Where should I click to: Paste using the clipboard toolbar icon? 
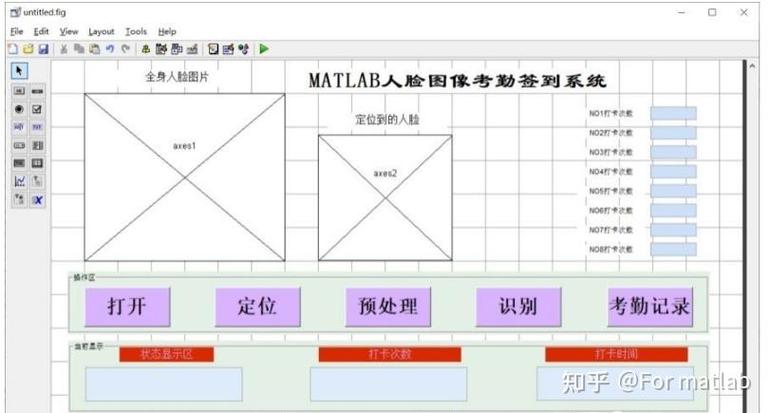pos(94,49)
